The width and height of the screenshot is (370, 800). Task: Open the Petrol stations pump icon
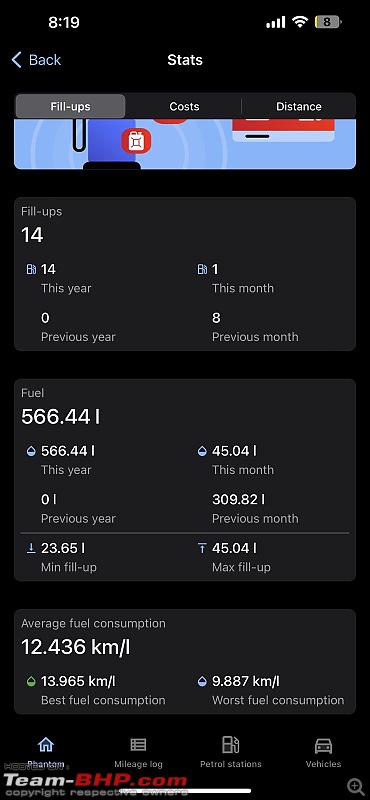tap(231, 744)
